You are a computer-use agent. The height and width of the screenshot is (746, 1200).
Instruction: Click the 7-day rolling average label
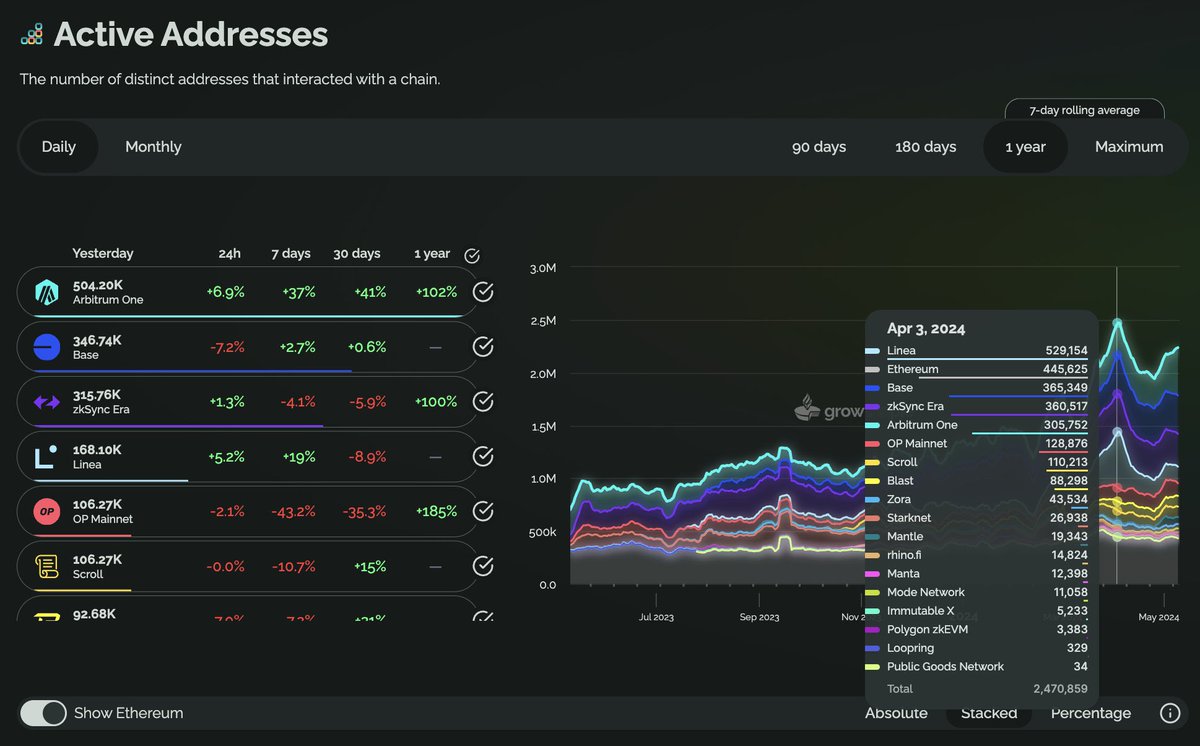coord(1085,110)
